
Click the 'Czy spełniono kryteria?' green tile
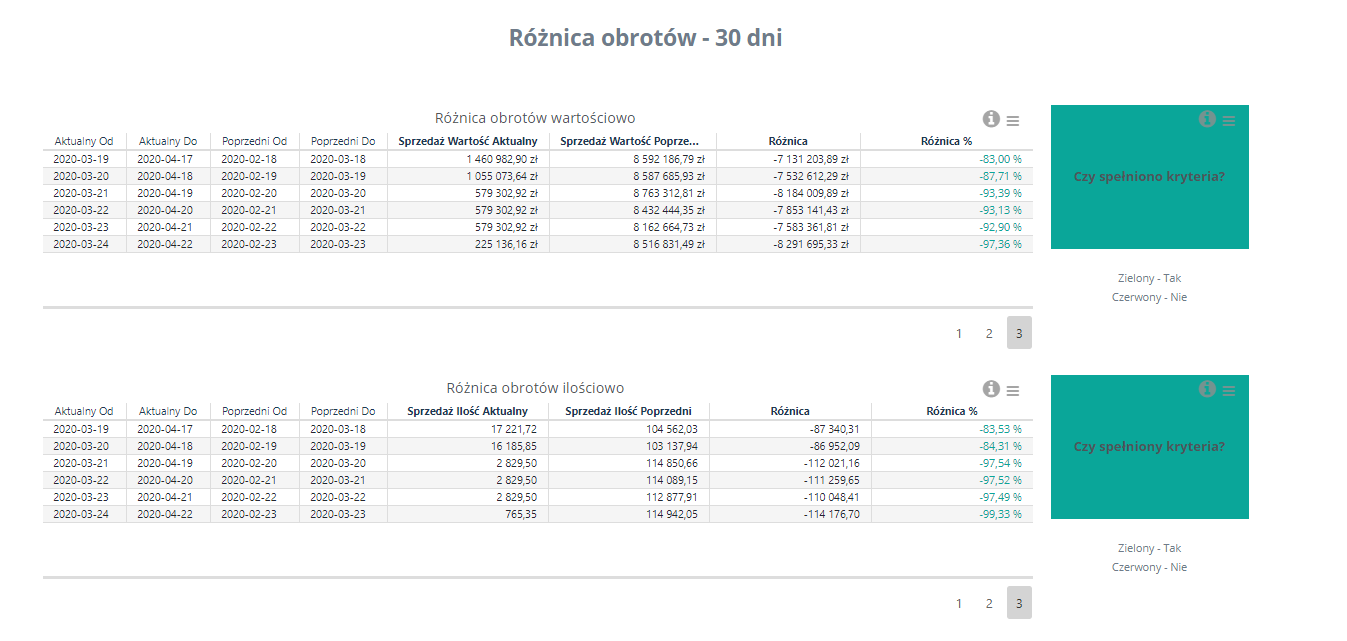[x=1149, y=177]
